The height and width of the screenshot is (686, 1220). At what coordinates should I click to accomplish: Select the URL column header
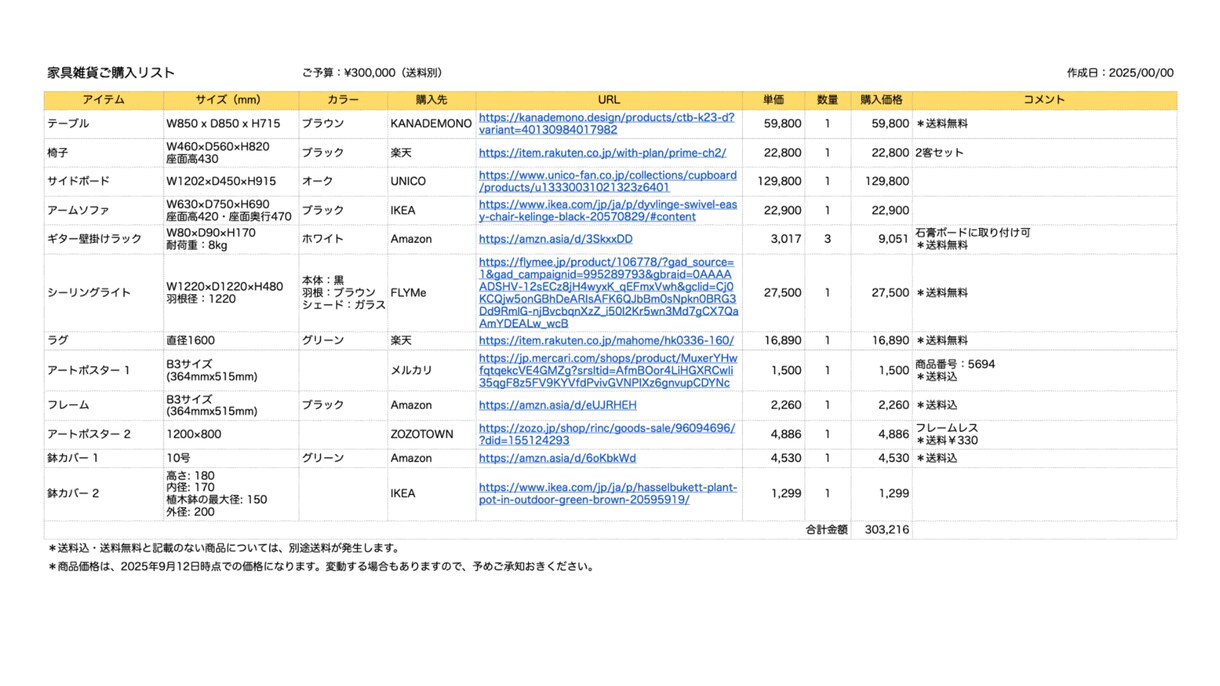click(x=608, y=100)
